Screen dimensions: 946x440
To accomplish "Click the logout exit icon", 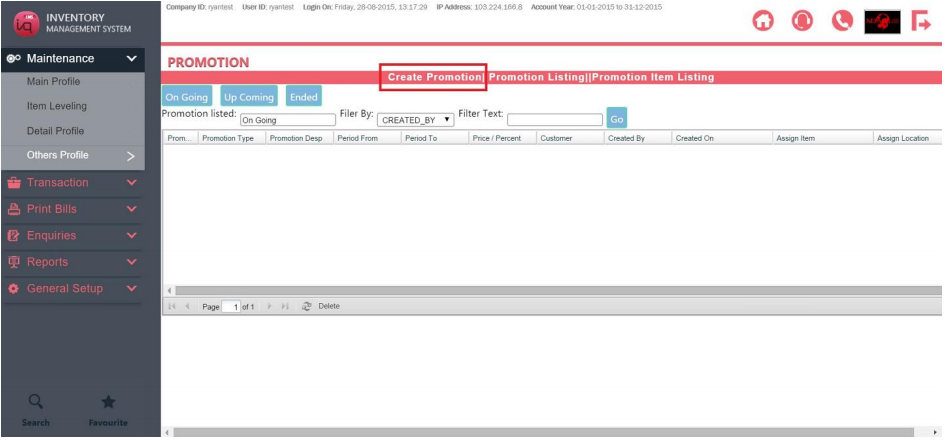I will point(921,21).
